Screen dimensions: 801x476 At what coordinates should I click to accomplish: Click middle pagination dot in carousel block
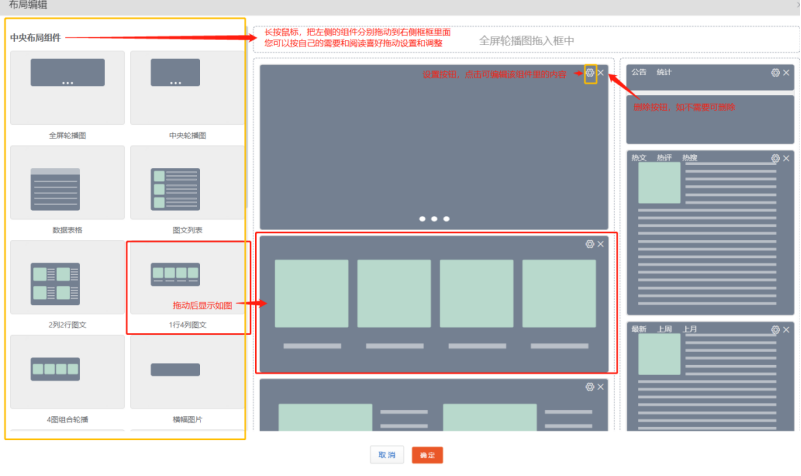pyautogui.click(x=435, y=218)
